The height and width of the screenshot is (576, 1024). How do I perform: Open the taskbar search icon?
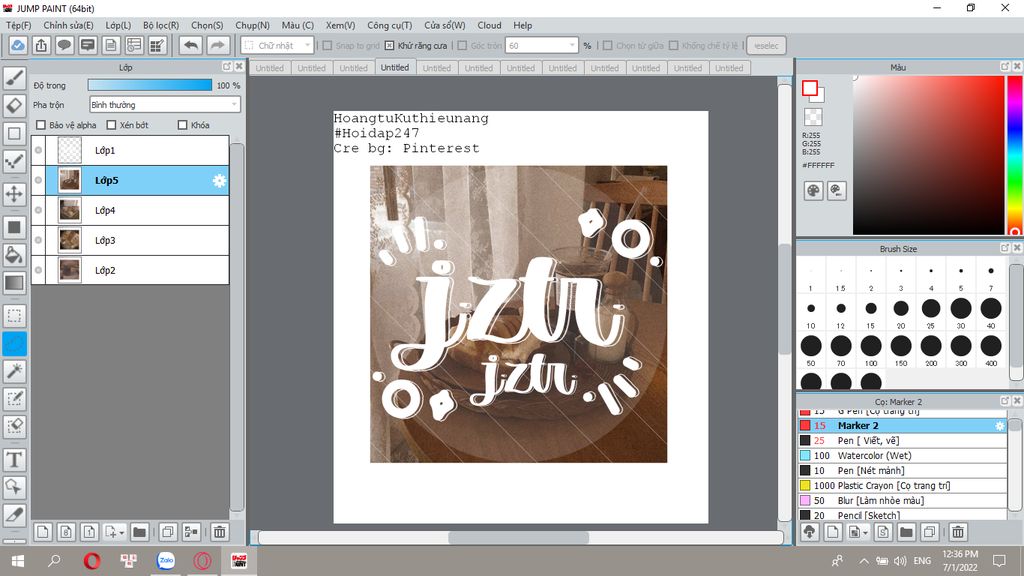(x=54, y=561)
